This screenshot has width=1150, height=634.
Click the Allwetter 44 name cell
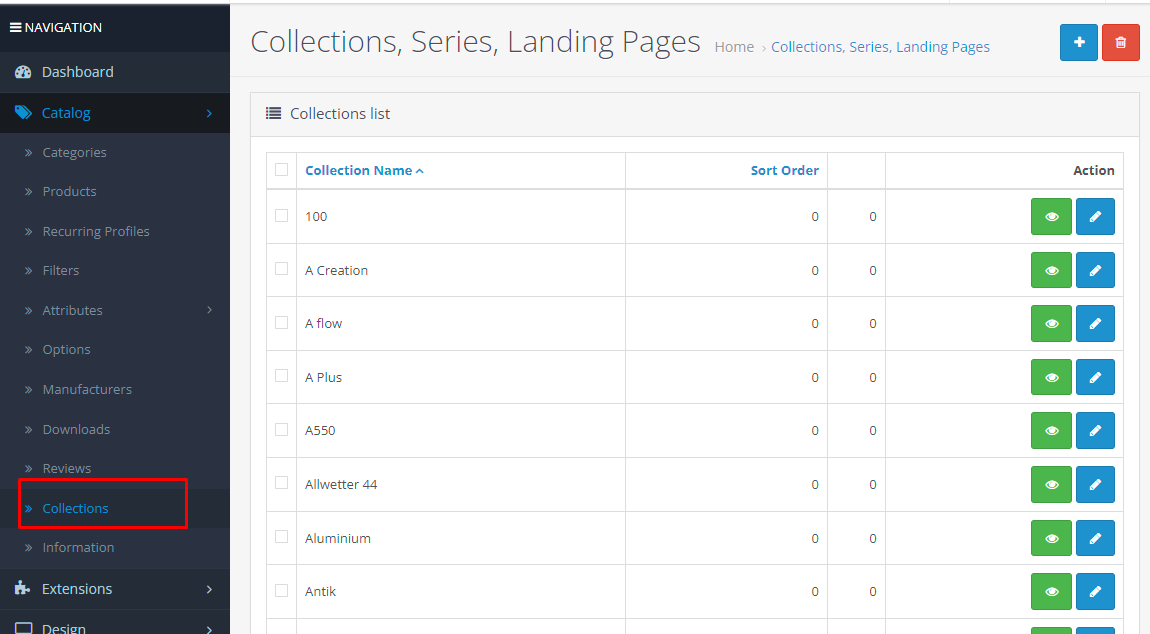pyautogui.click(x=461, y=484)
